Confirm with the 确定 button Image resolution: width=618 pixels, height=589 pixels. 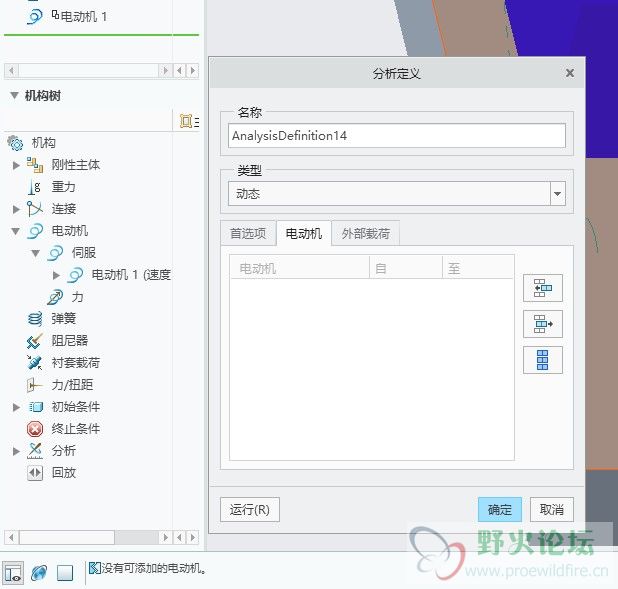[x=500, y=509]
